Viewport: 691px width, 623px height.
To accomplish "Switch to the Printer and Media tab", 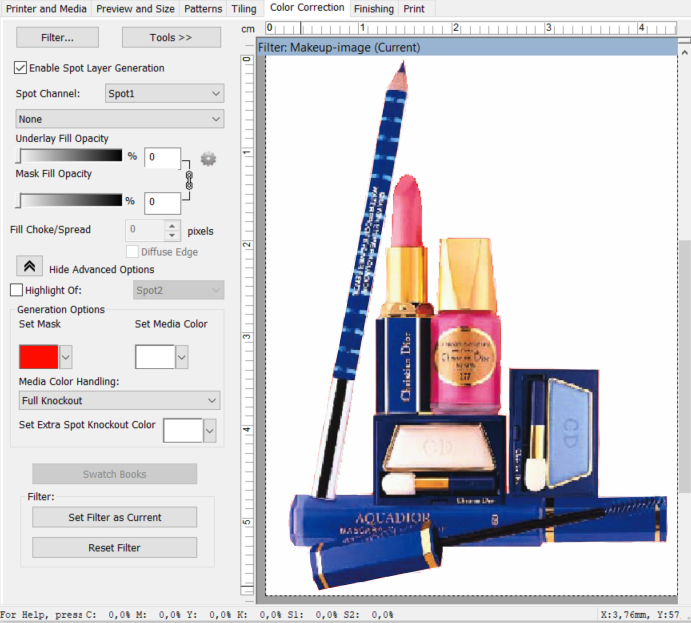I will (x=47, y=8).
